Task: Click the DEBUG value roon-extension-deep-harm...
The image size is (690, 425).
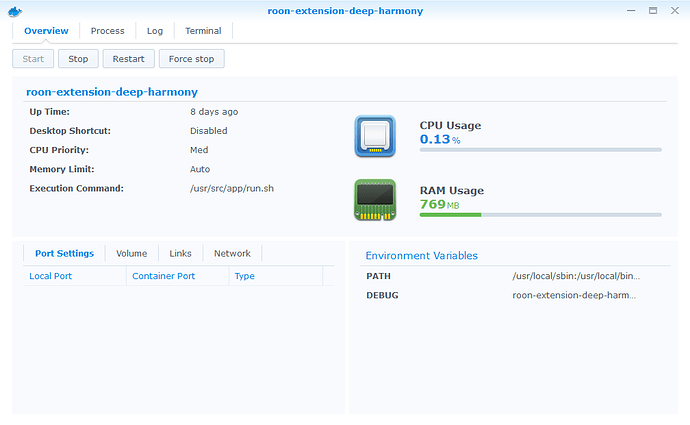Action: point(574,295)
